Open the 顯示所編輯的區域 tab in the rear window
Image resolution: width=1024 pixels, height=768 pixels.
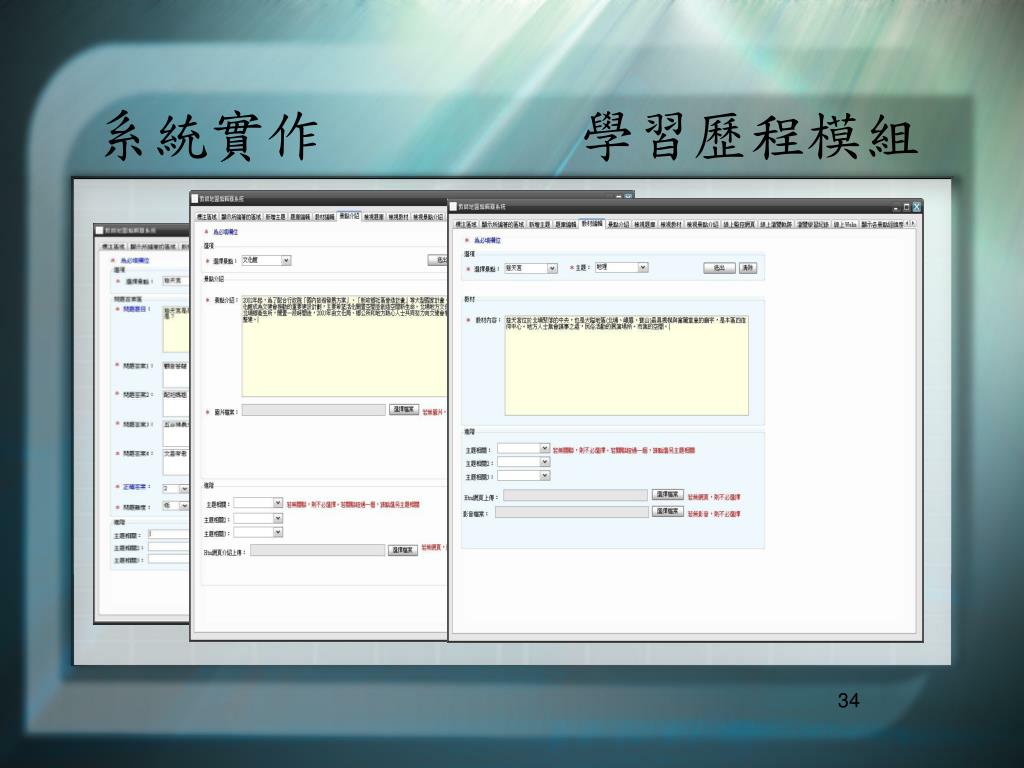(153, 247)
